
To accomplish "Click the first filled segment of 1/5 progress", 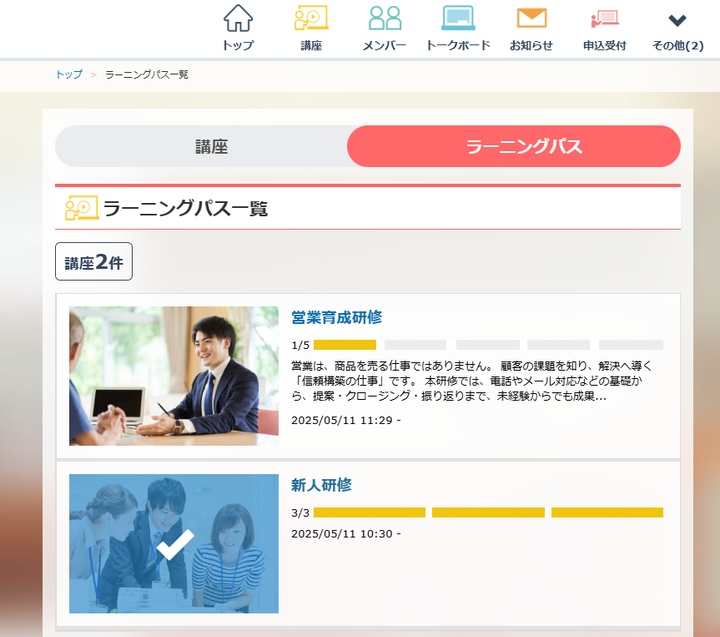I will pos(345,345).
